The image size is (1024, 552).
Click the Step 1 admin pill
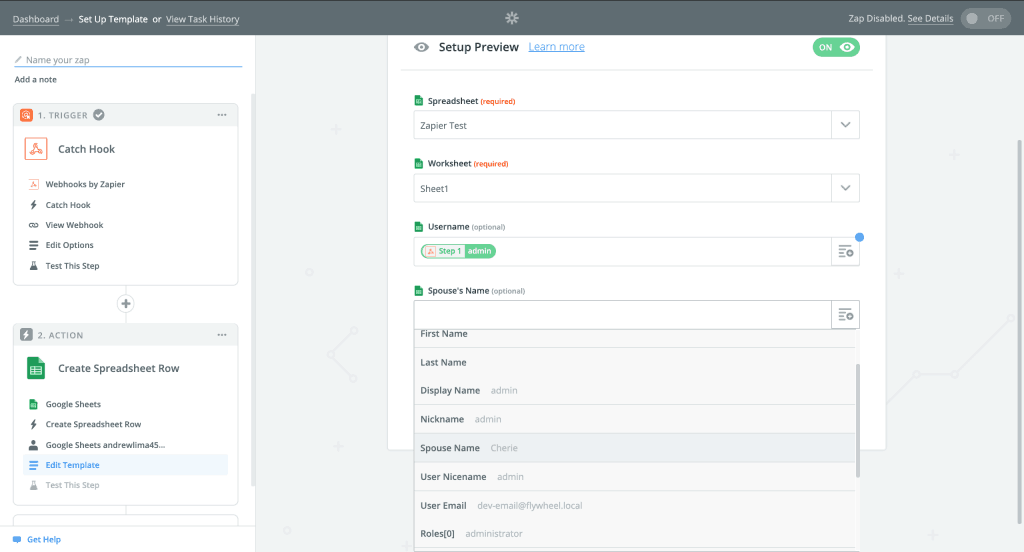[x=458, y=251]
